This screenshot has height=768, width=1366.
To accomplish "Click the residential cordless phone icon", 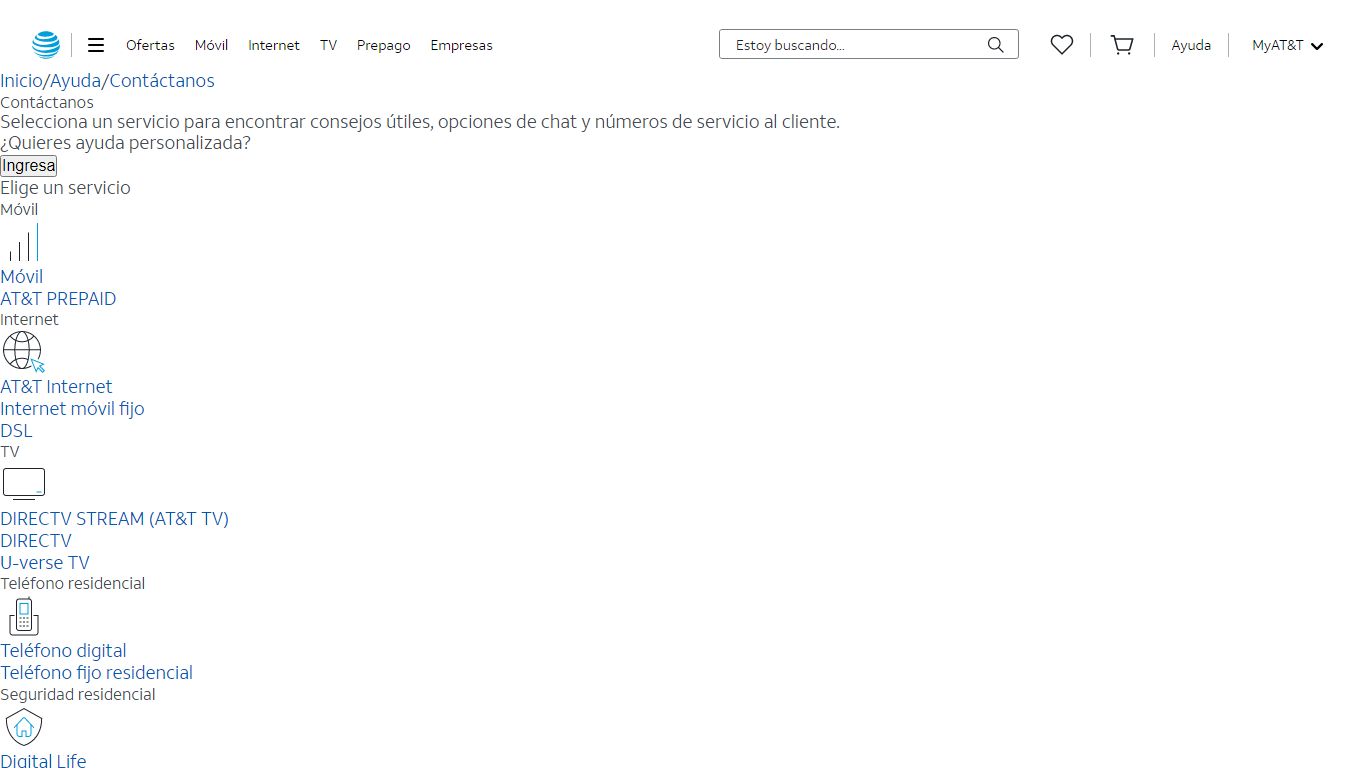I will [24, 616].
